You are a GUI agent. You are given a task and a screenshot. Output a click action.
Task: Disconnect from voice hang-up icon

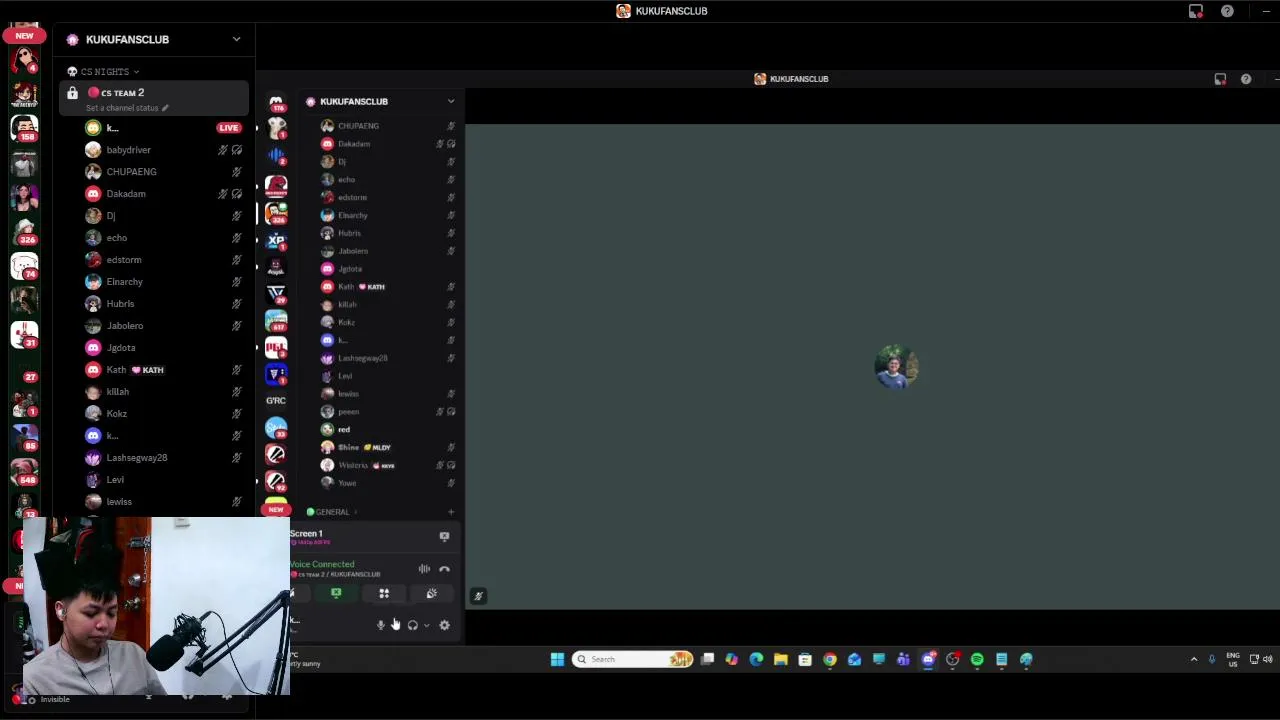coord(444,569)
